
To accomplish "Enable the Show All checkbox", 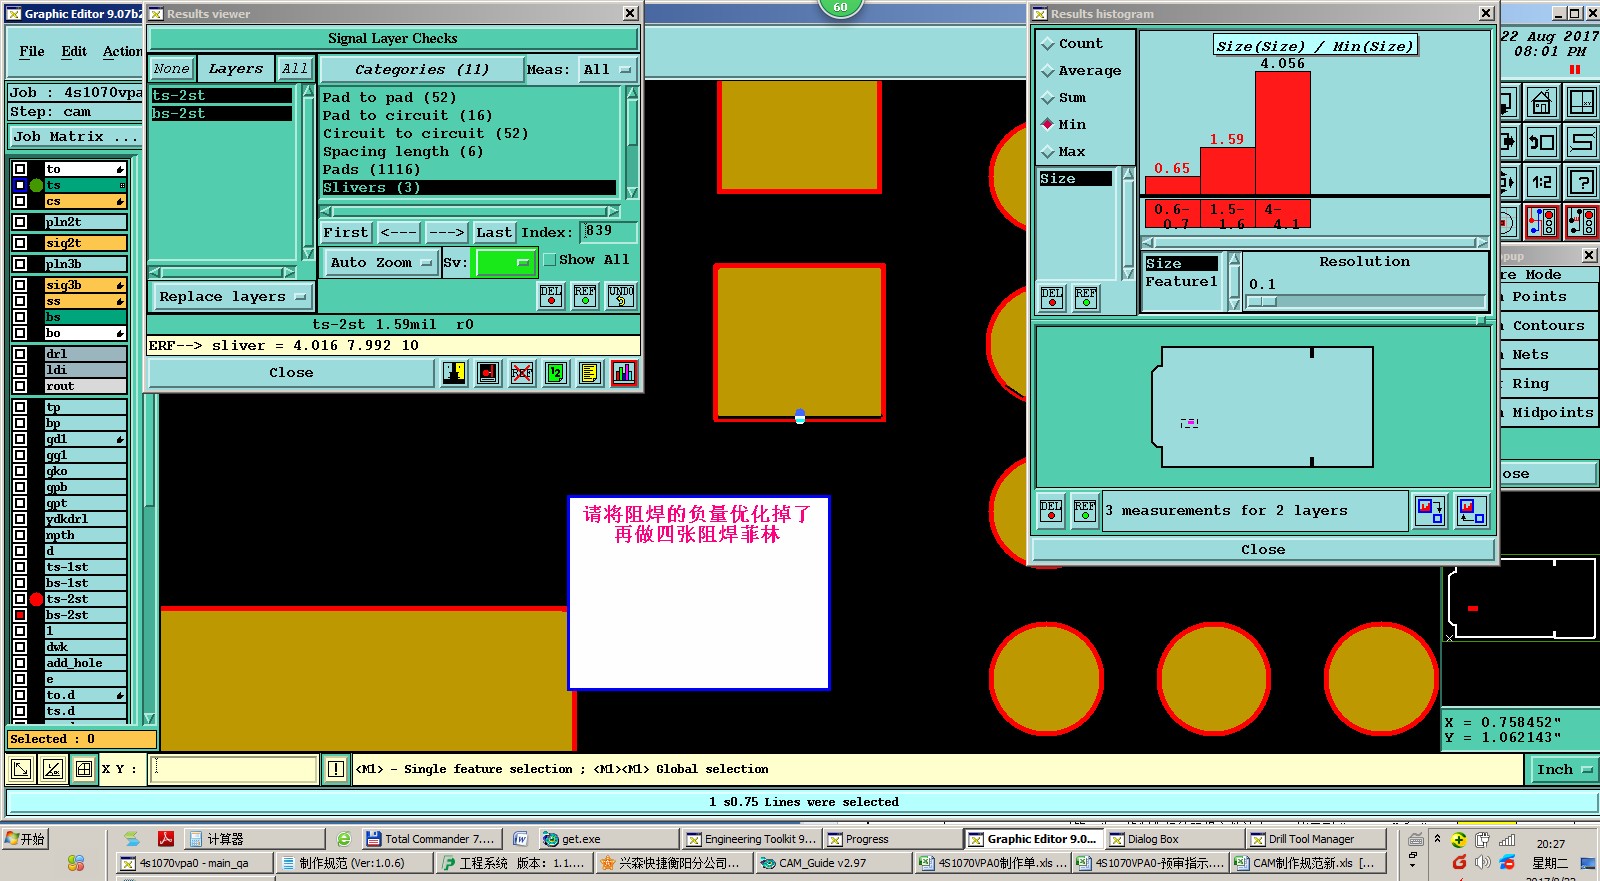I will click(549, 260).
